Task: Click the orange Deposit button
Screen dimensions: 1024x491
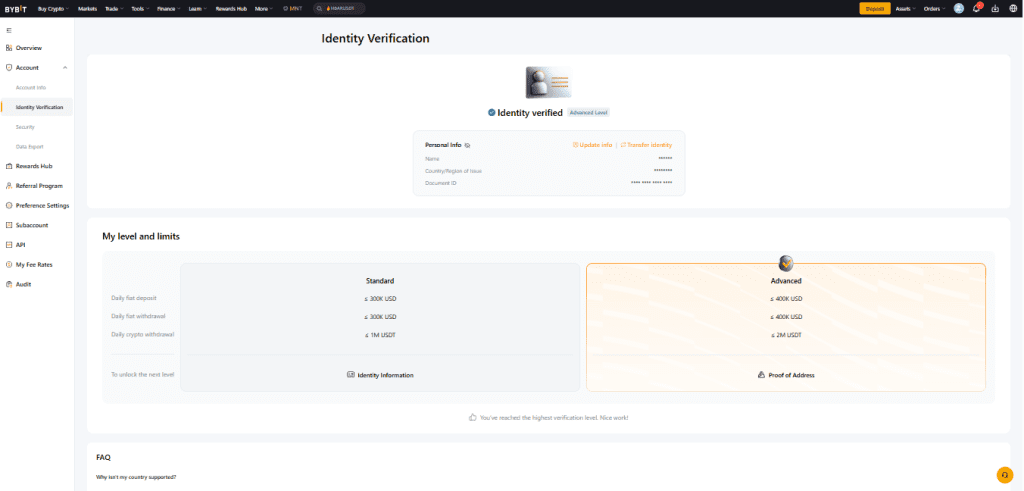Action: point(874,8)
